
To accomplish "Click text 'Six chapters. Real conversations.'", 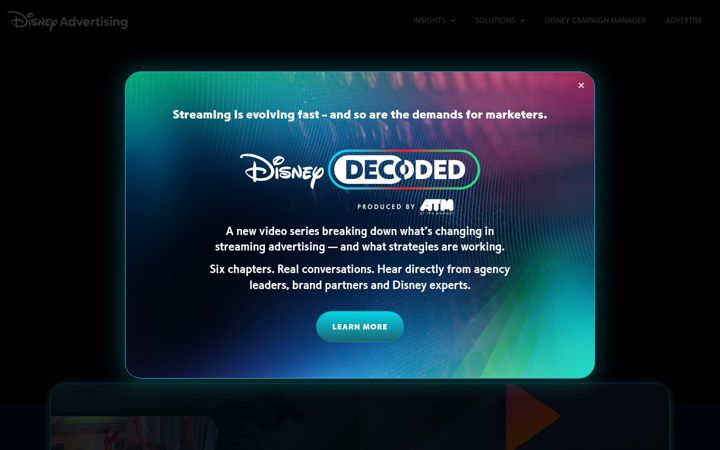I will (292, 269).
